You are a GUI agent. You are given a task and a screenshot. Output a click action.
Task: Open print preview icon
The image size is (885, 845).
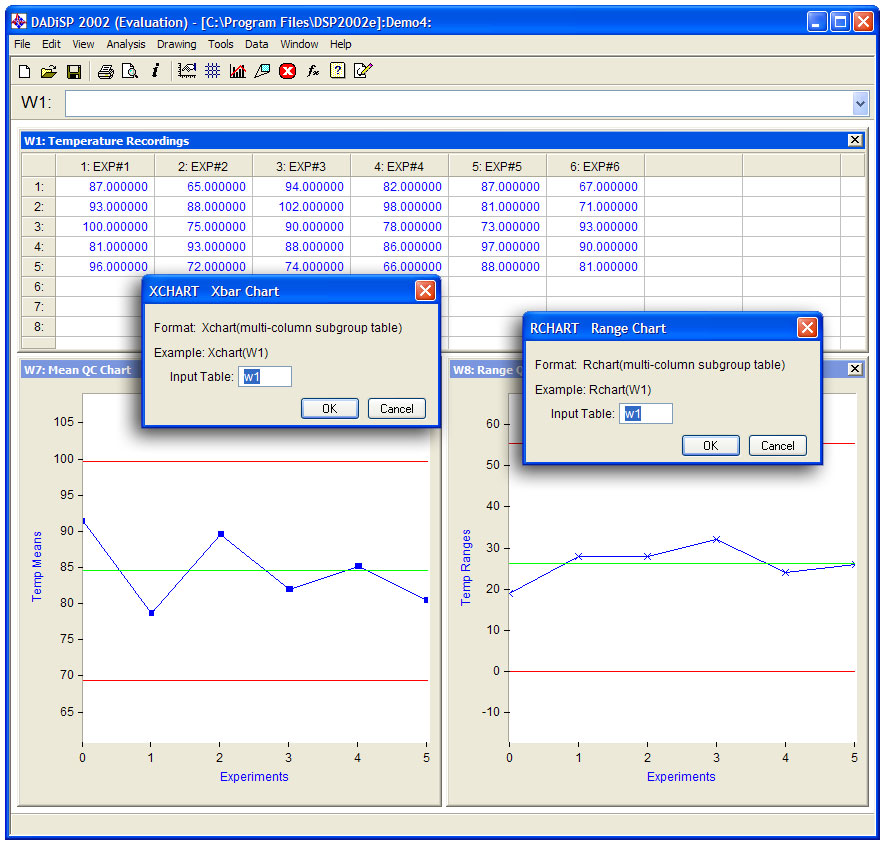130,71
